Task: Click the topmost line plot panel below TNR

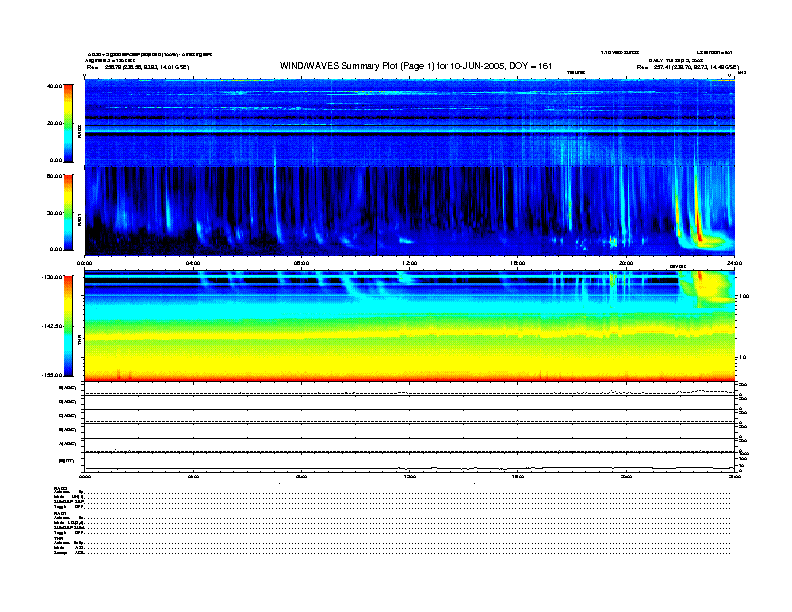Action: coord(409,389)
